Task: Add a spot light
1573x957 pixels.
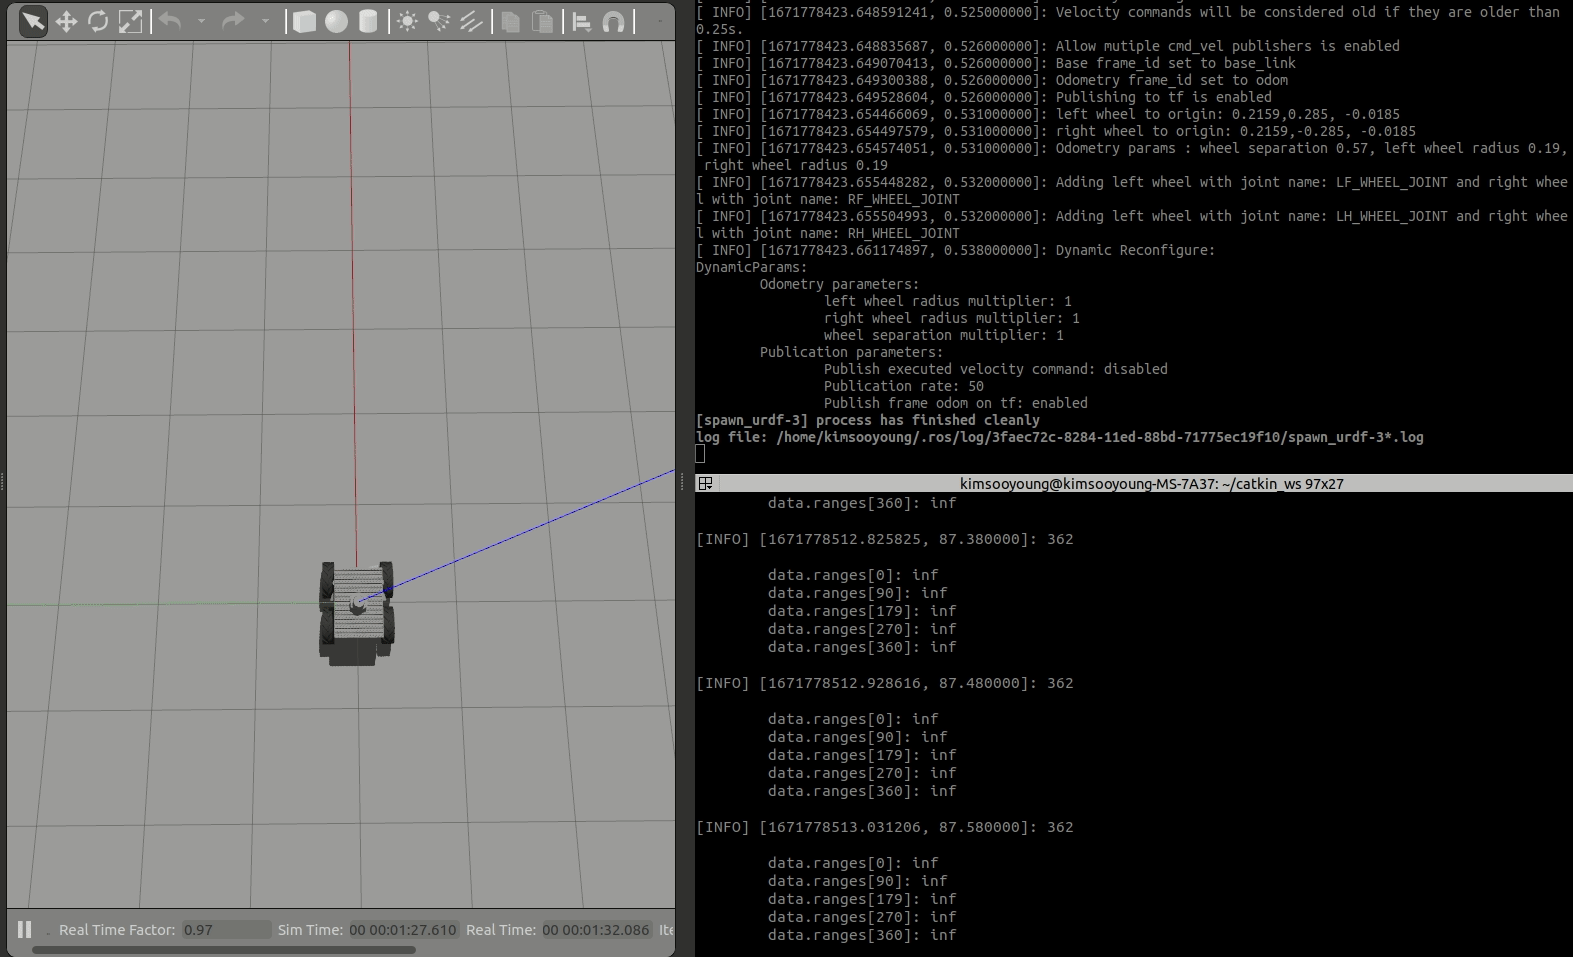Action: click(x=439, y=21)
